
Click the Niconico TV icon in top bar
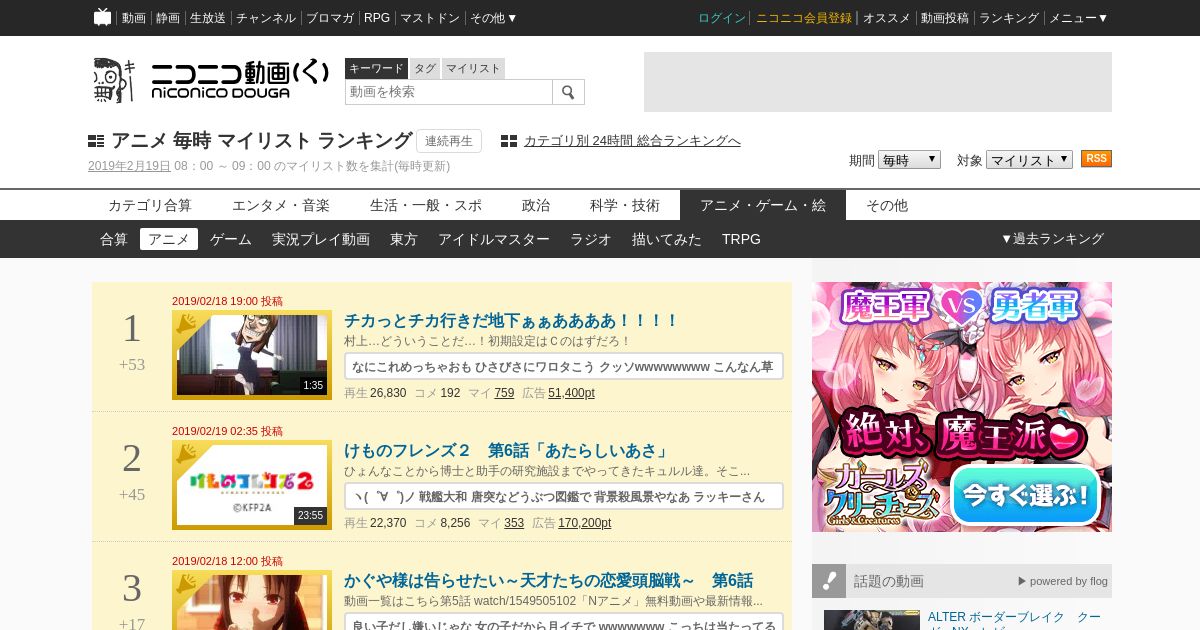[x=102, y=17]
